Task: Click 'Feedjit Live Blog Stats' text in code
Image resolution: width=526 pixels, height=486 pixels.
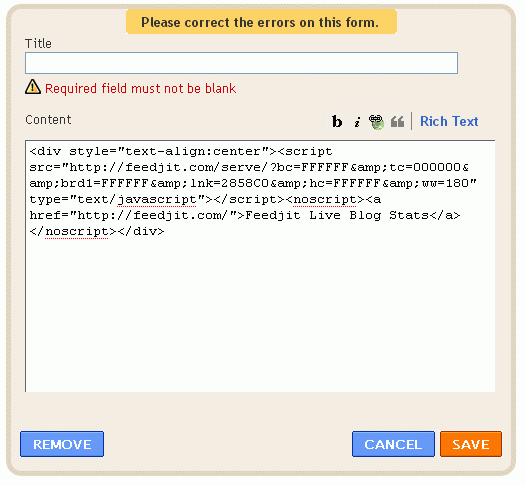Action: click(337, 215)
